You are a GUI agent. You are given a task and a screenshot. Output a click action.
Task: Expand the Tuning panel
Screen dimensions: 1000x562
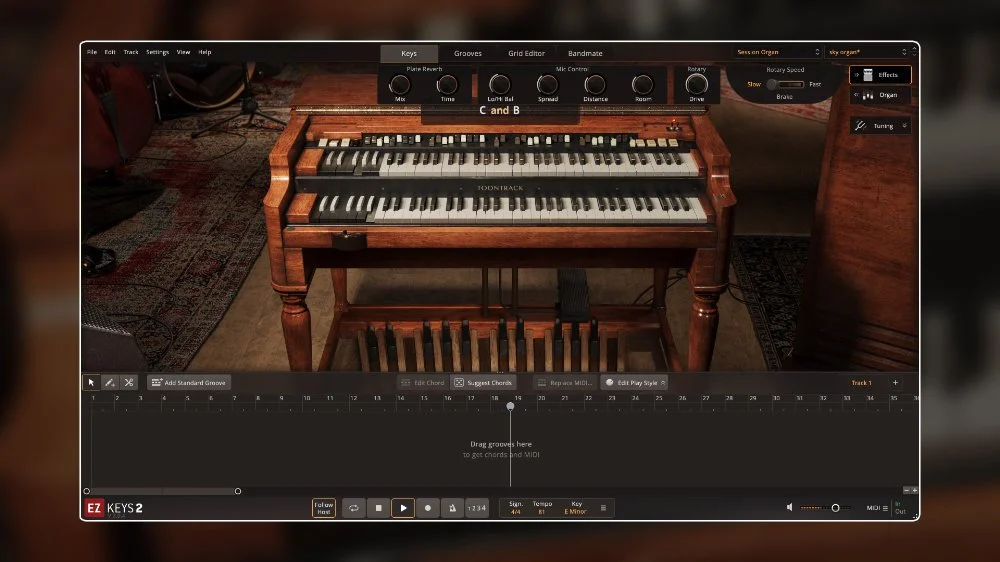coord(880,126)
